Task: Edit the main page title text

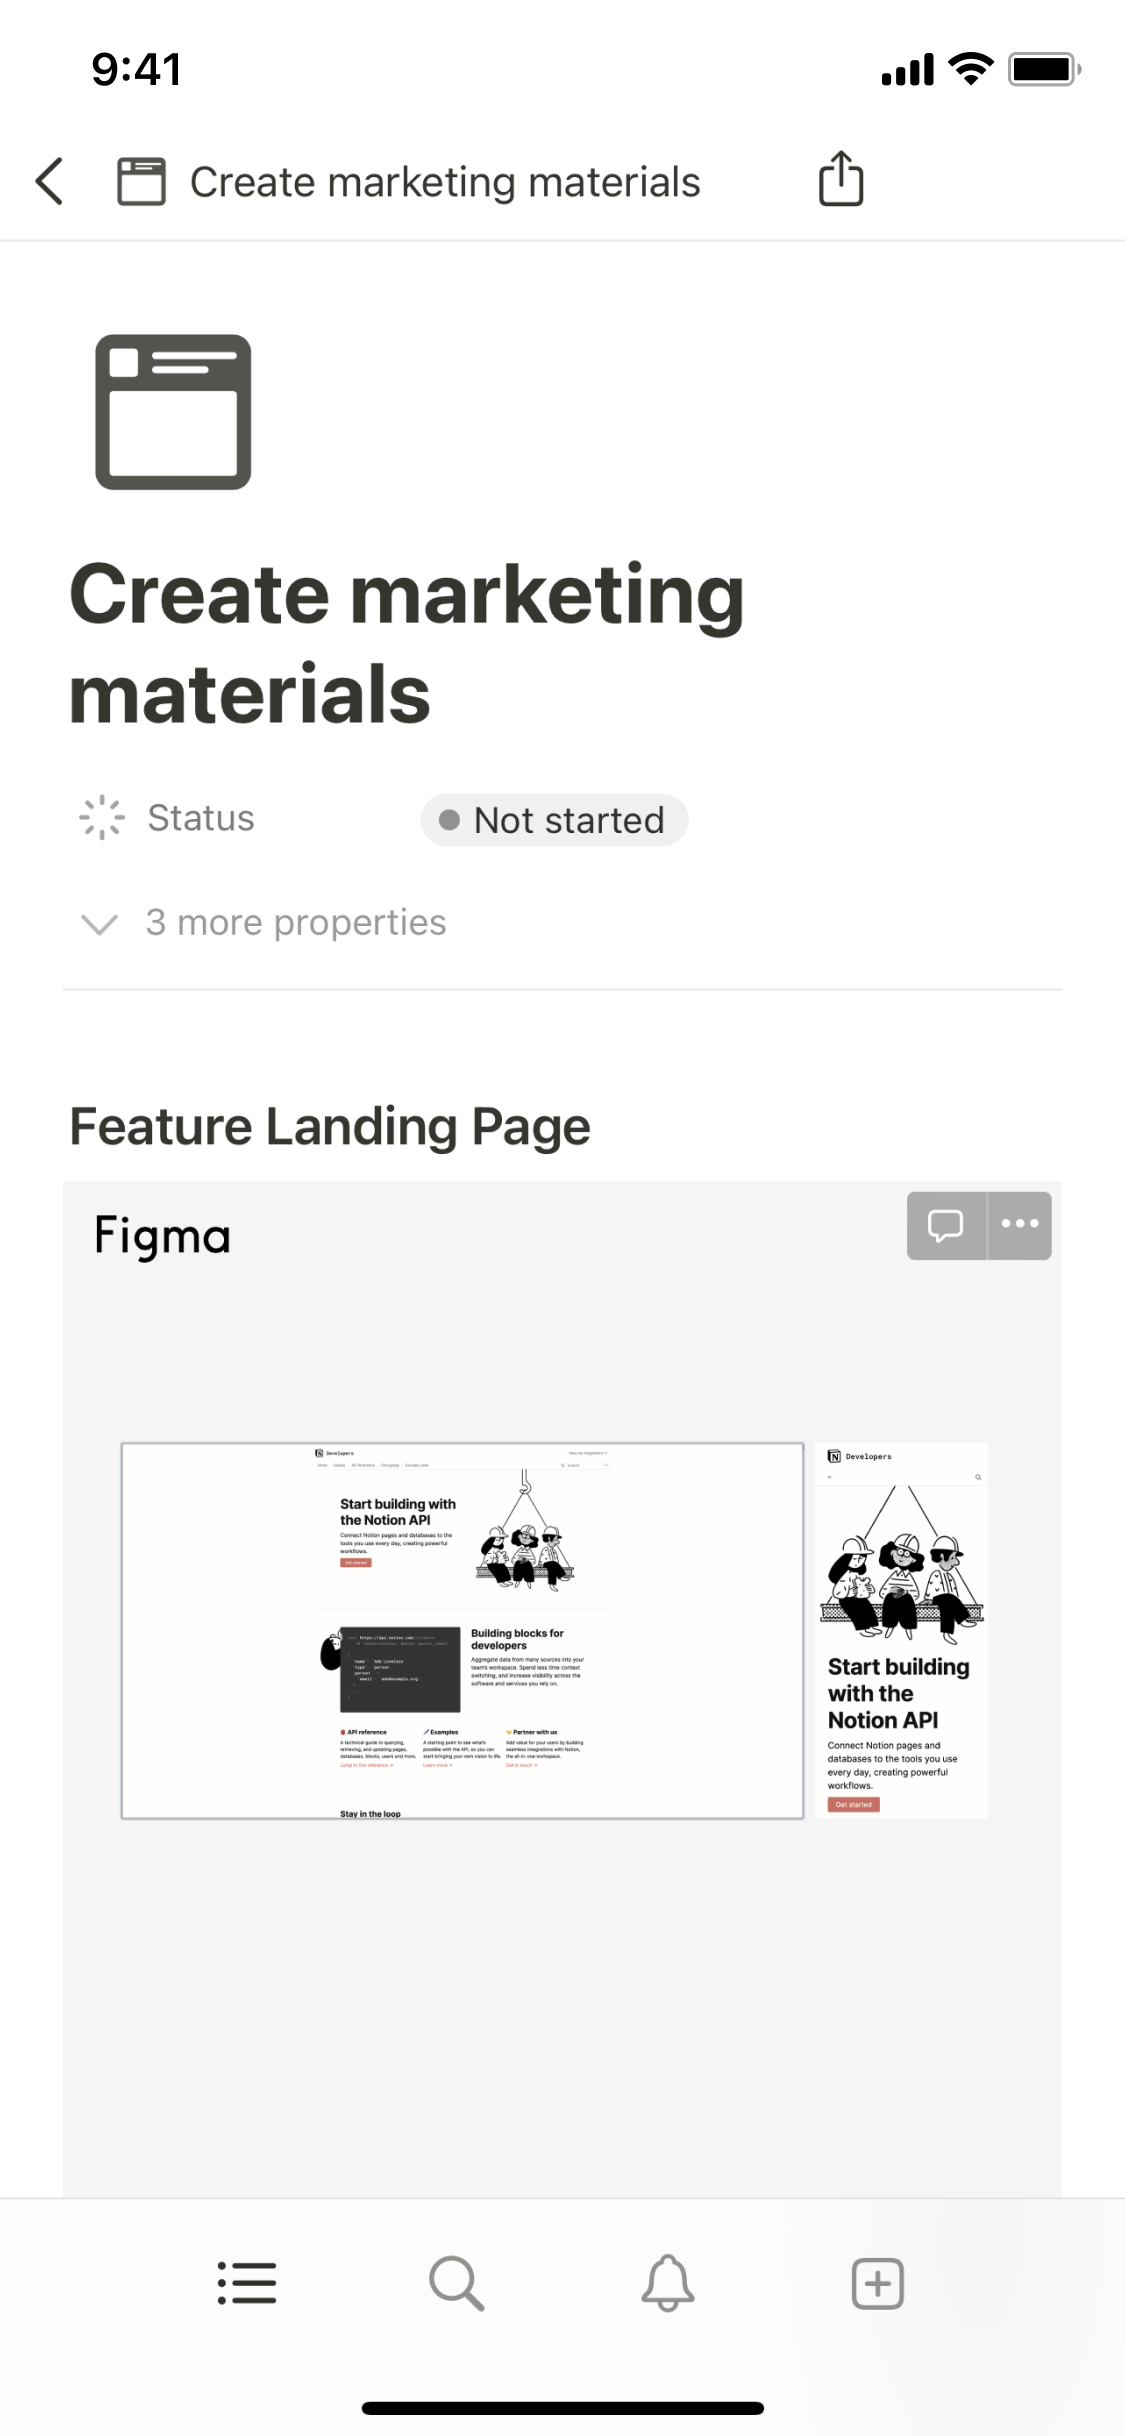Action: 406,643
